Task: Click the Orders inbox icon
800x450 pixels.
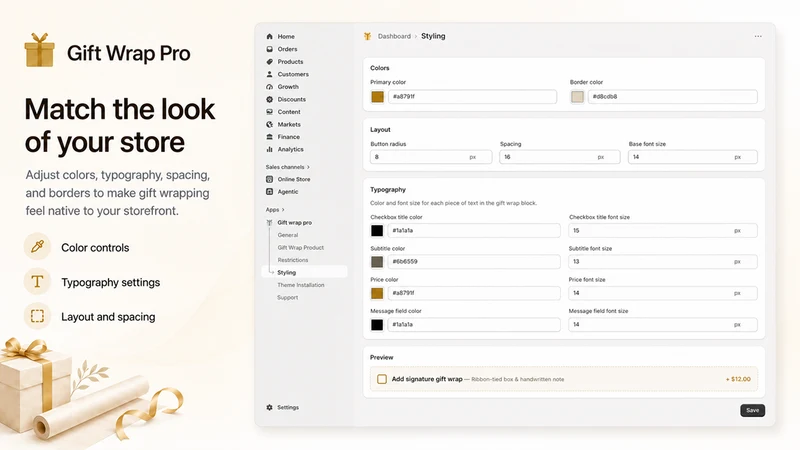Action: 269,49
